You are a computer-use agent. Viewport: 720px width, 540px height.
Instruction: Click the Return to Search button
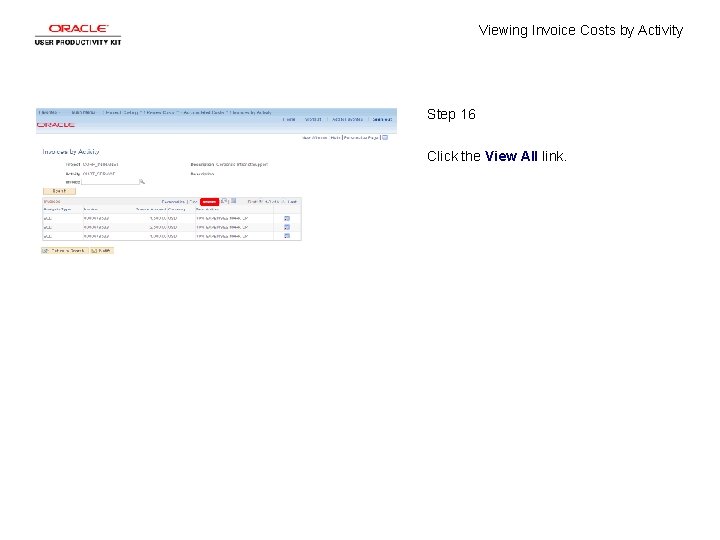[64, 251]
